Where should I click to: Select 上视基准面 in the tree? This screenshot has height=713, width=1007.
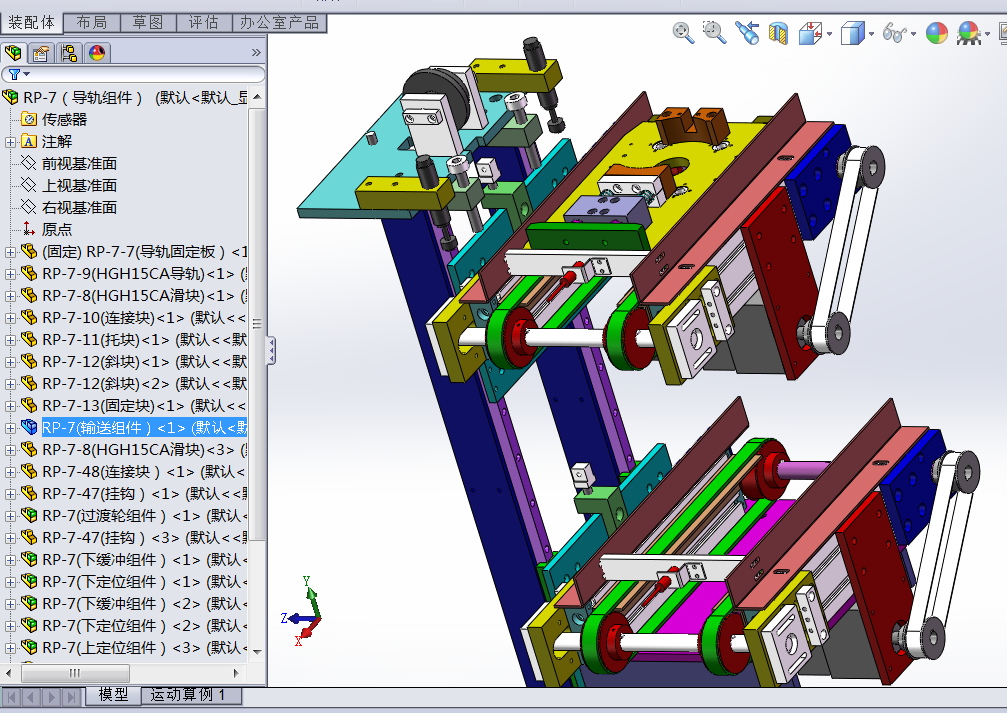(x=79, y=186)
